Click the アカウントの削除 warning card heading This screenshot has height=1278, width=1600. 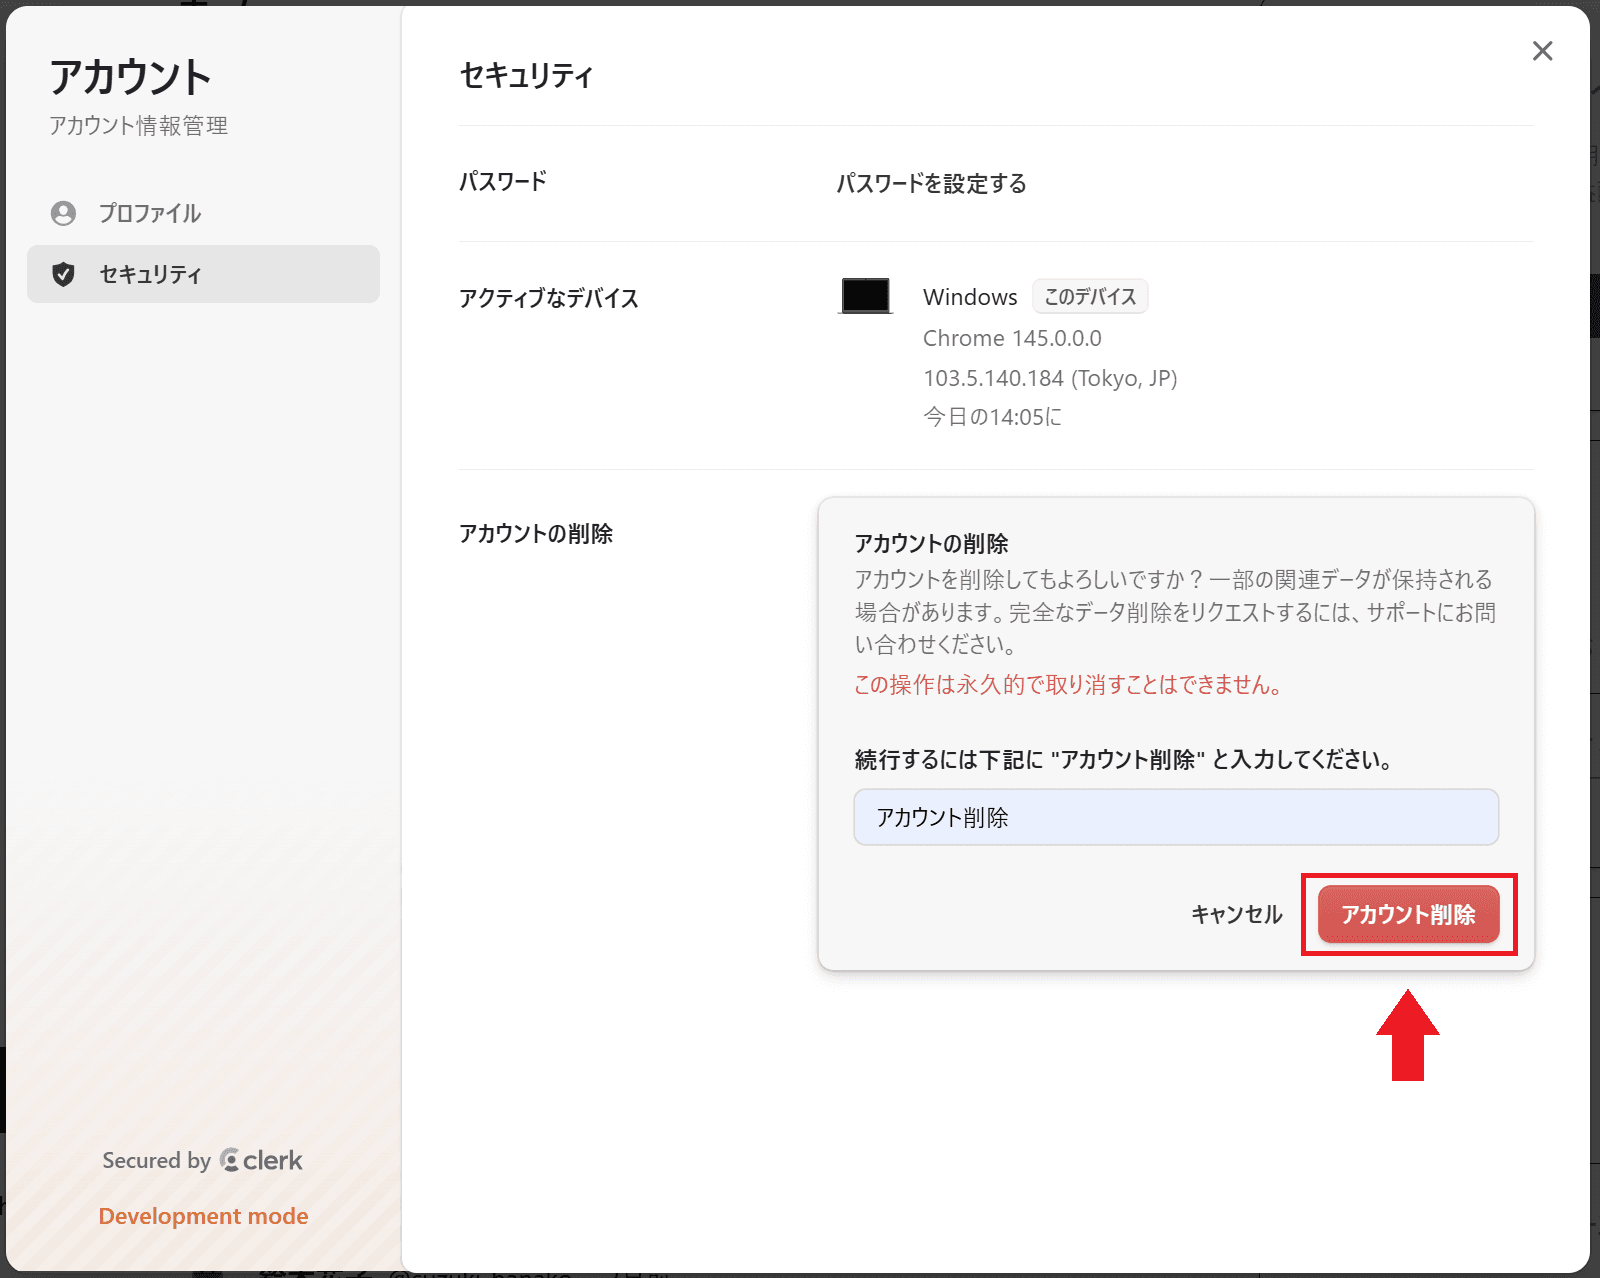[x=930, y=543]
